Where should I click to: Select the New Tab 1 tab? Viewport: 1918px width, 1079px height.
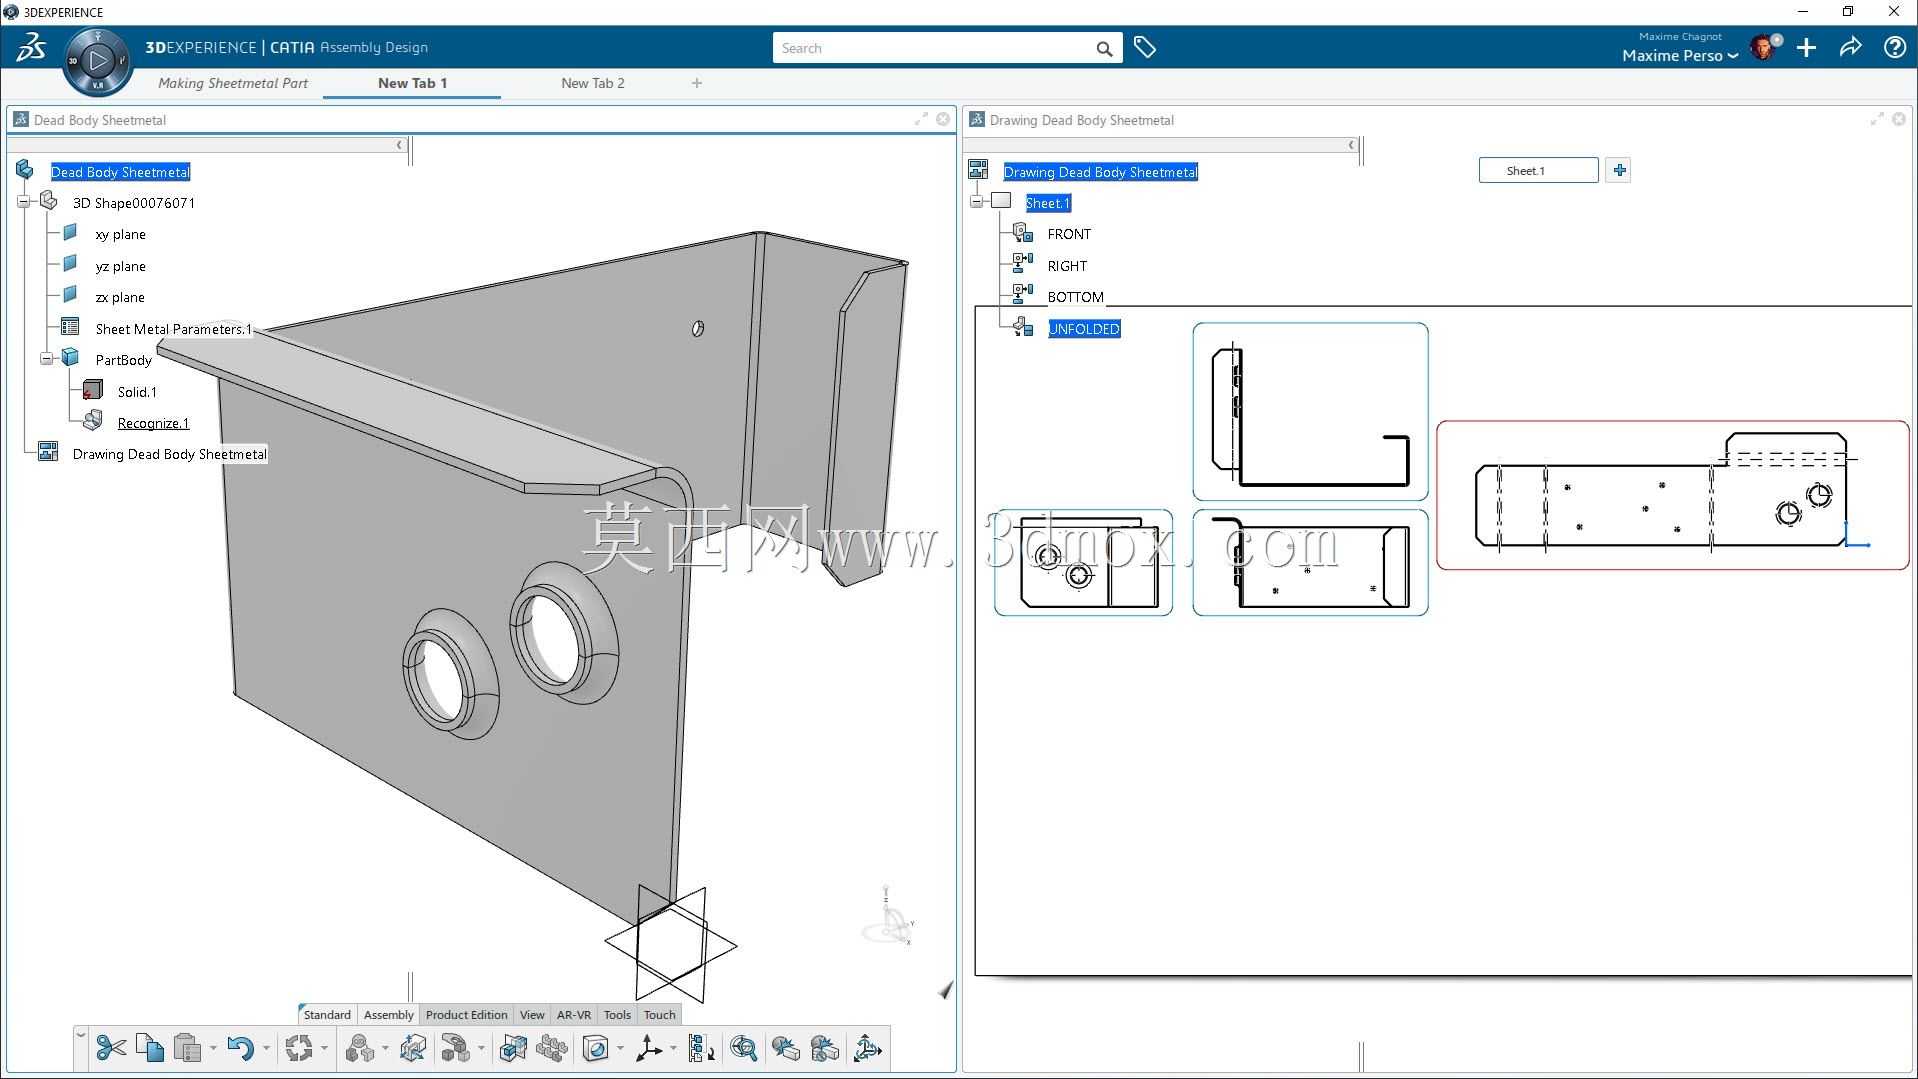coord(412,83)
